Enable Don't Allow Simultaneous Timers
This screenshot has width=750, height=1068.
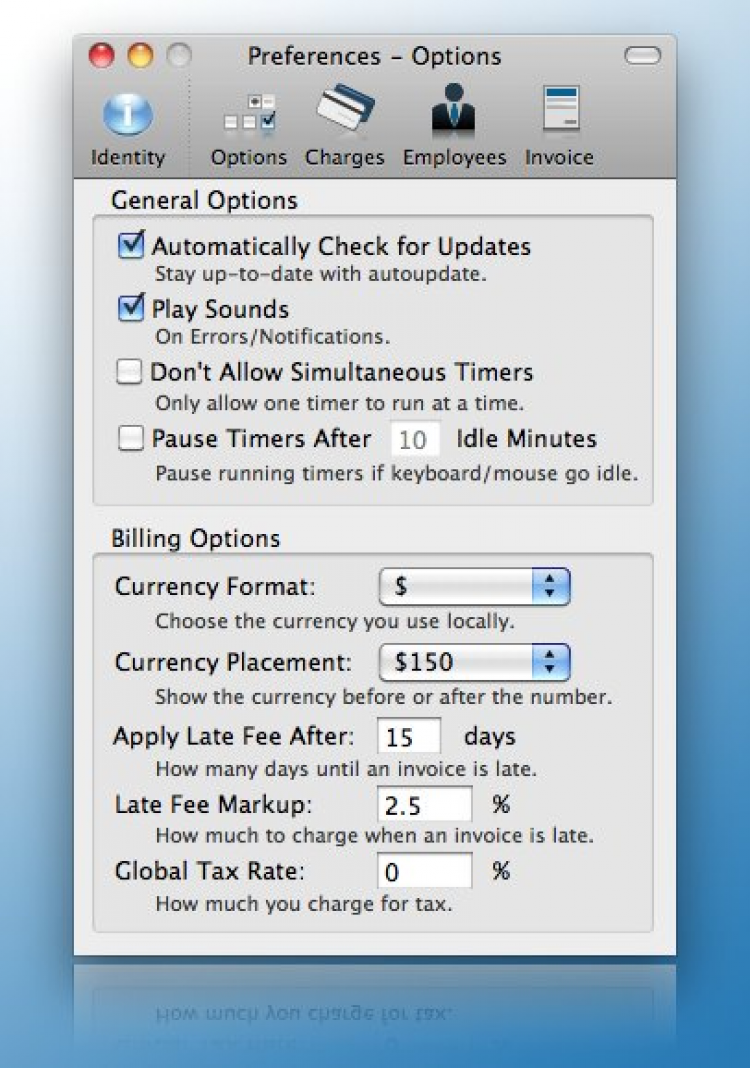click(x=129, y=372)
